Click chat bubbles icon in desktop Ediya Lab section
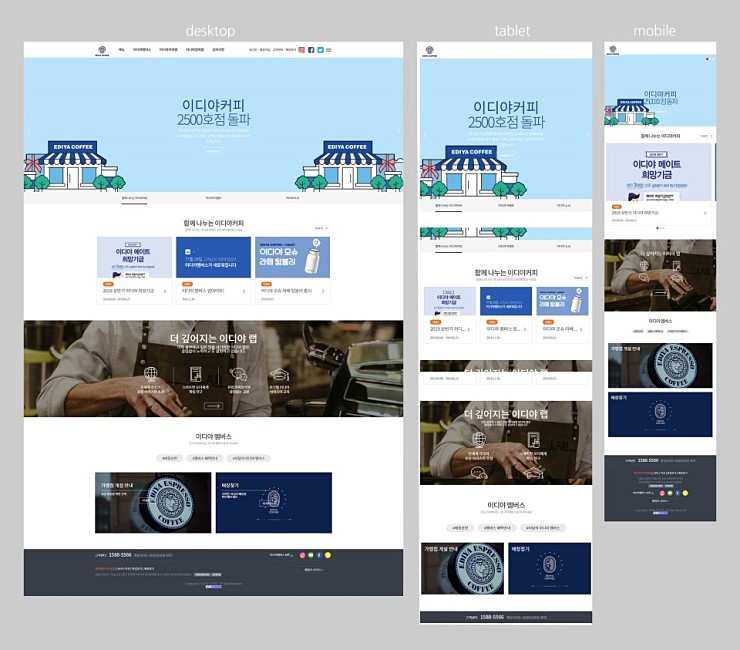 click(238, 374)
